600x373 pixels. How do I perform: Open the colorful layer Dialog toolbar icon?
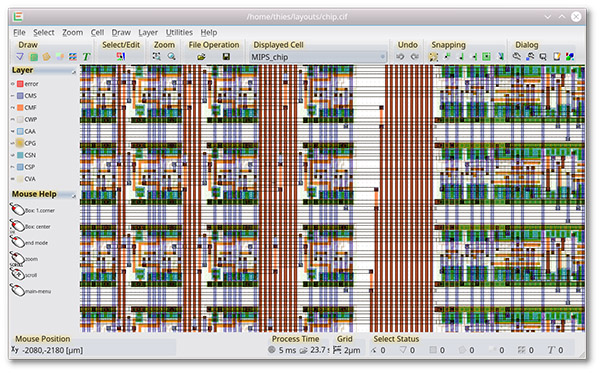pos(570,57)
